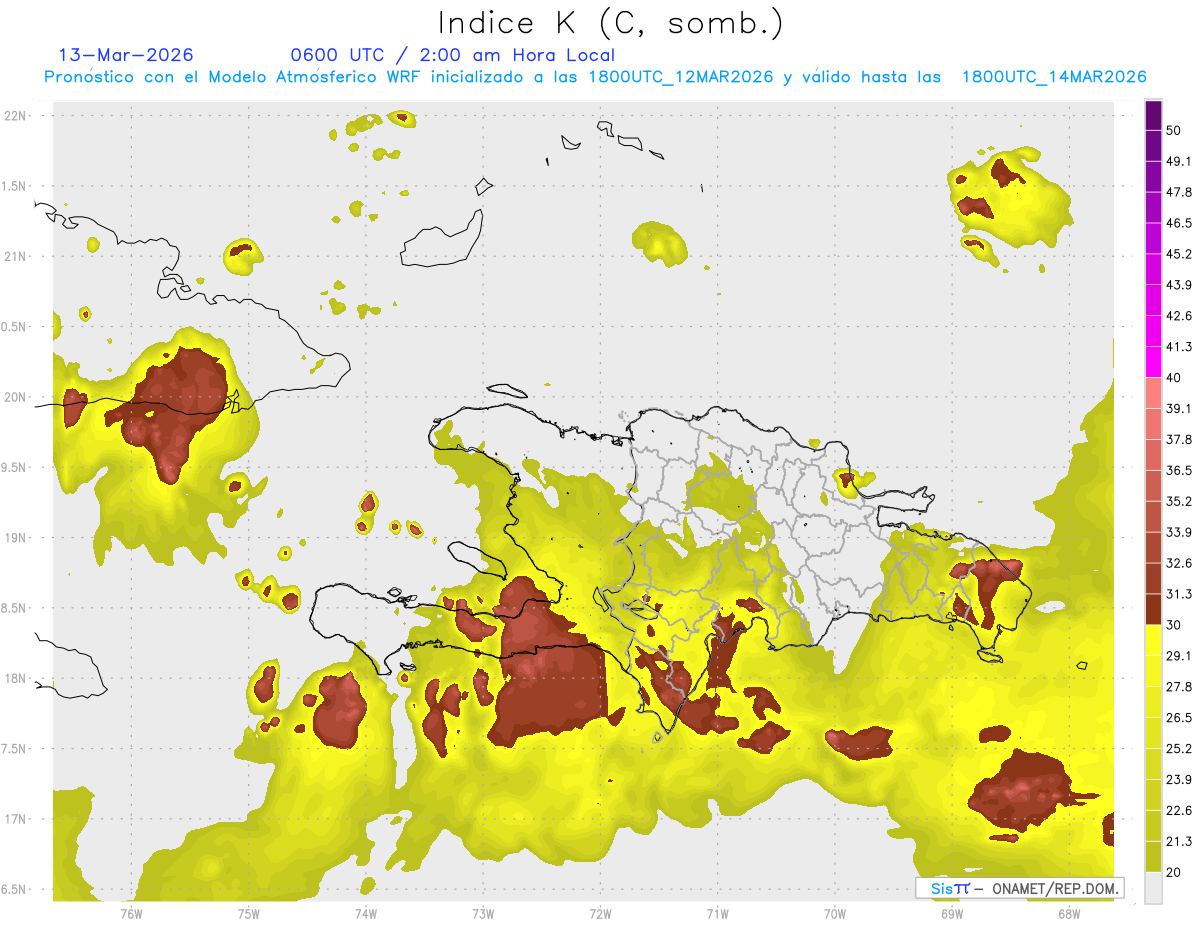
Task: Click colorbar label "36.5"
Action: [x=1179, y=471]
